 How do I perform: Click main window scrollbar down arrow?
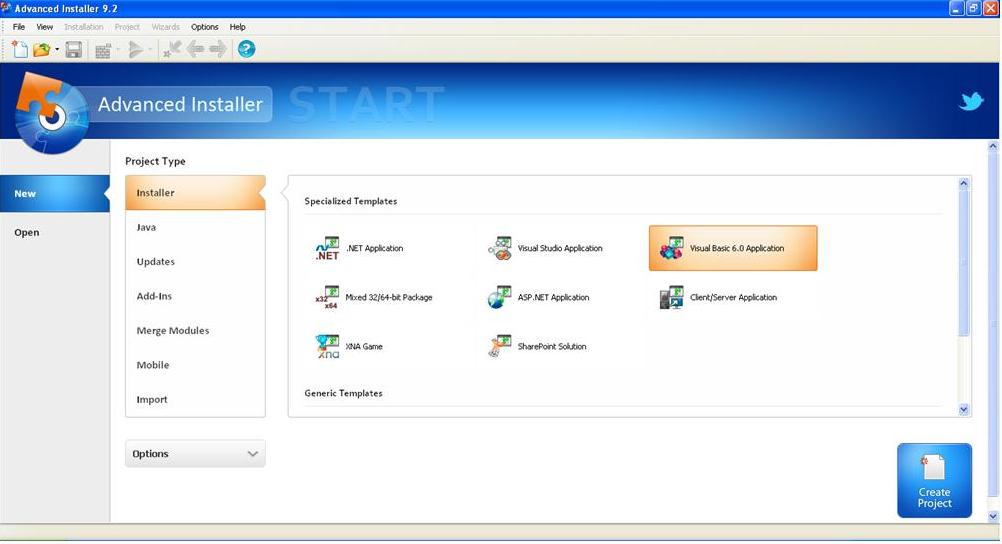993,516
